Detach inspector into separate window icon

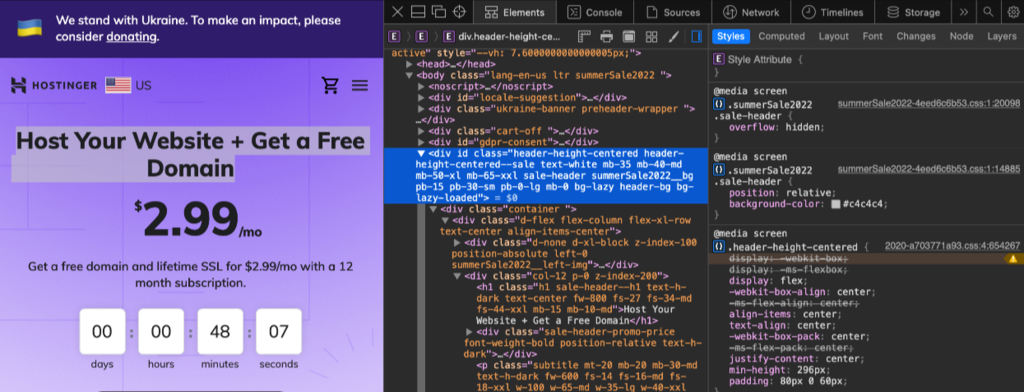pos(439,12)
